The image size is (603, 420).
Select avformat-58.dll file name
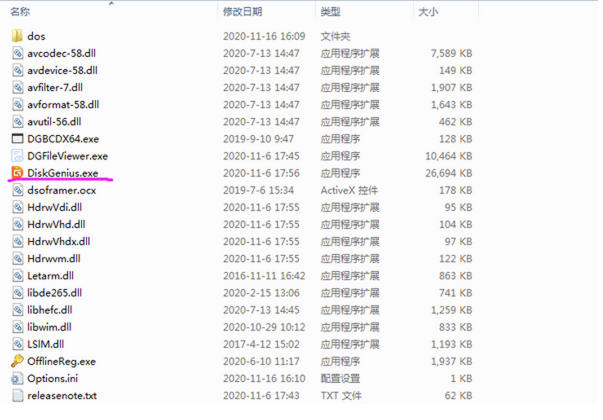pyautogui.click(x=63, y=105)
